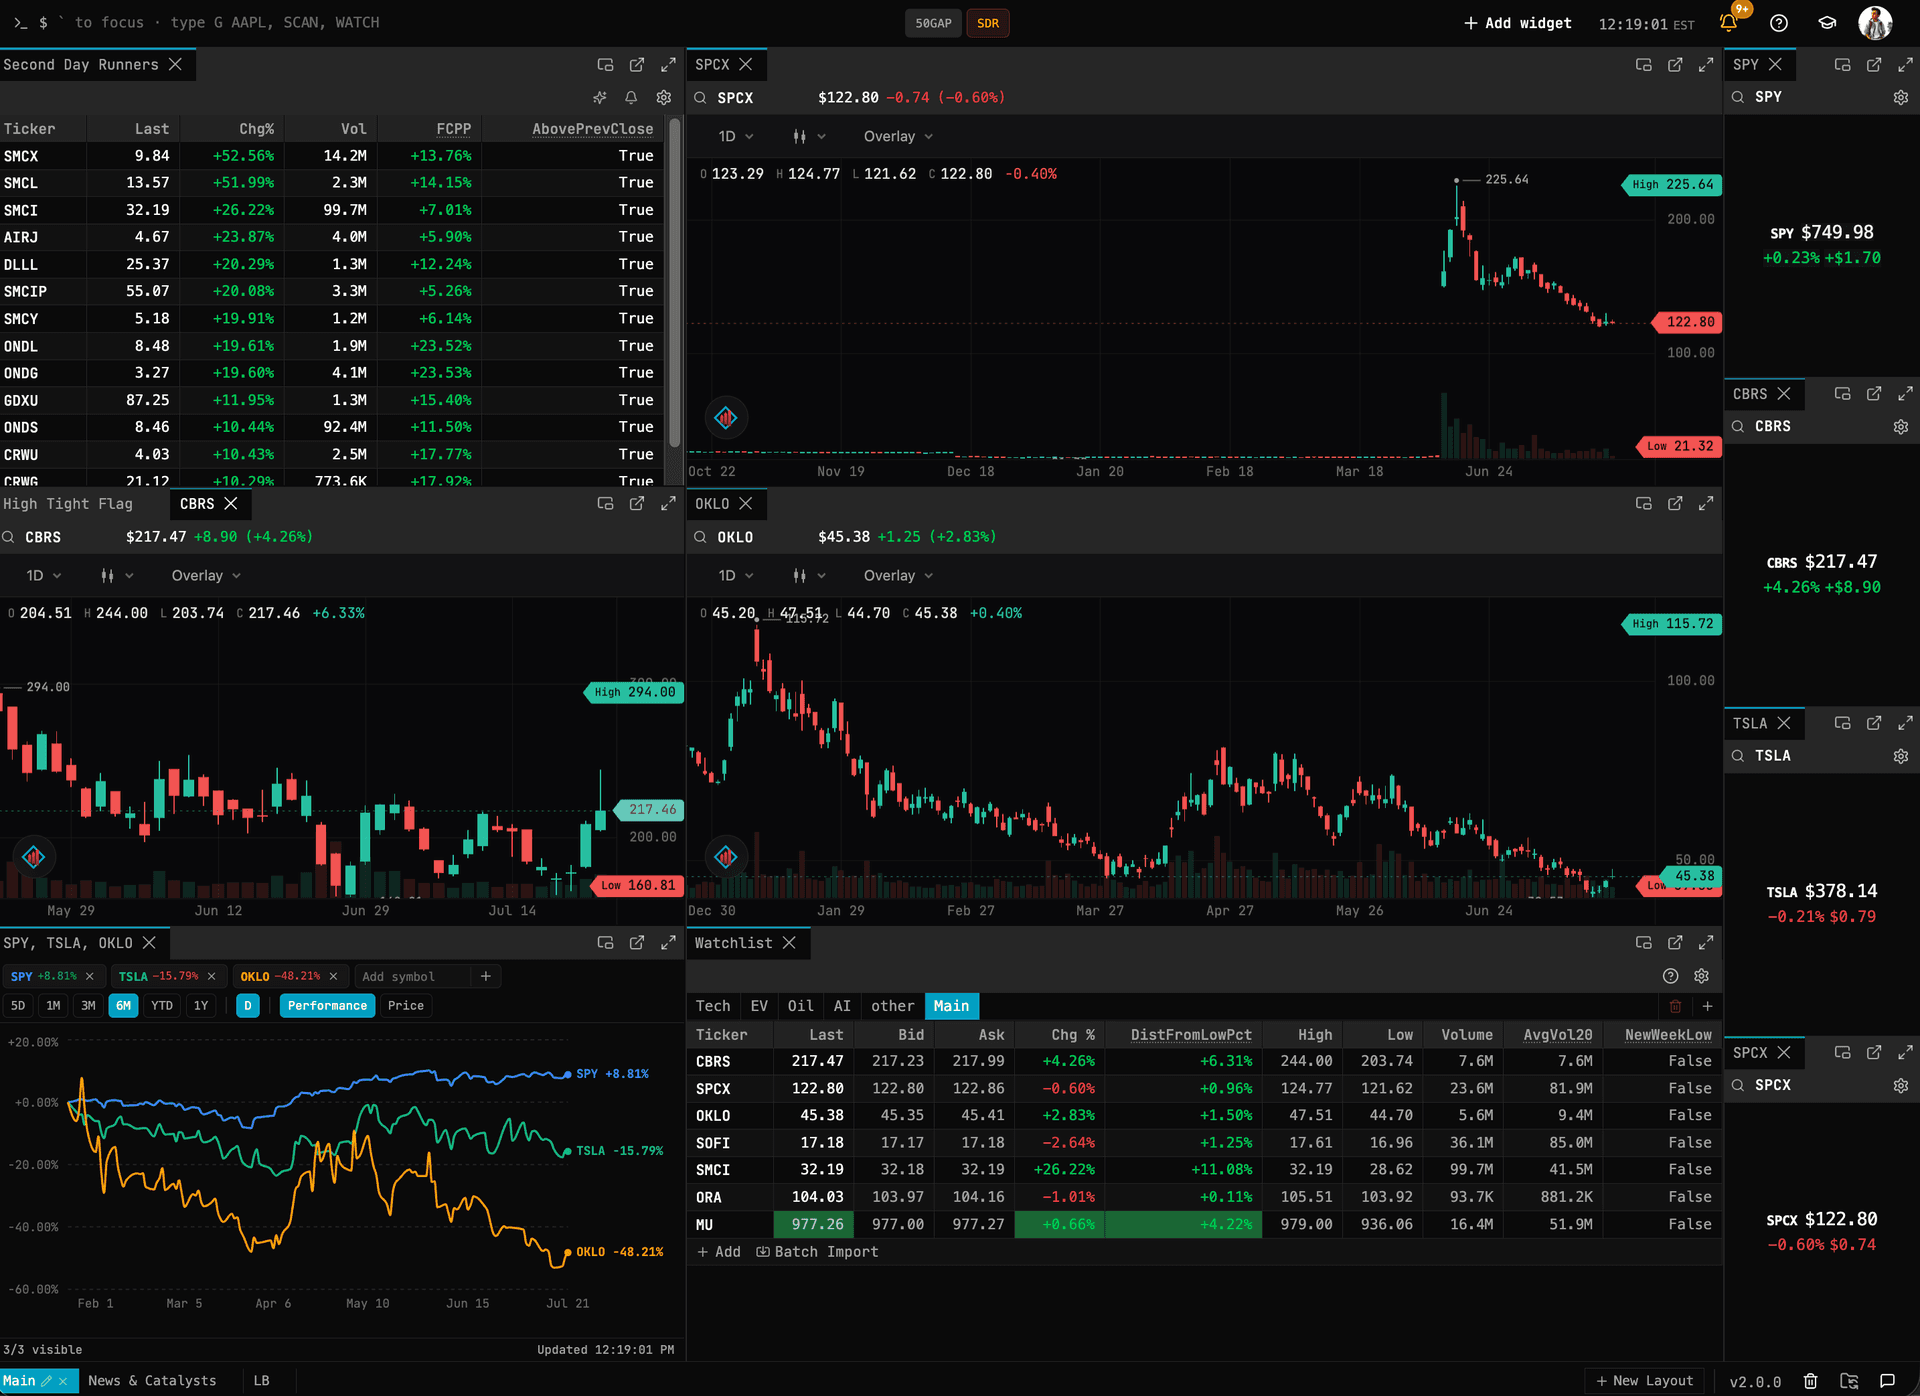The image size is (1920, 1396).
Task: Open the SPCX chart Overlay dropdown
Action: [898, 137]
